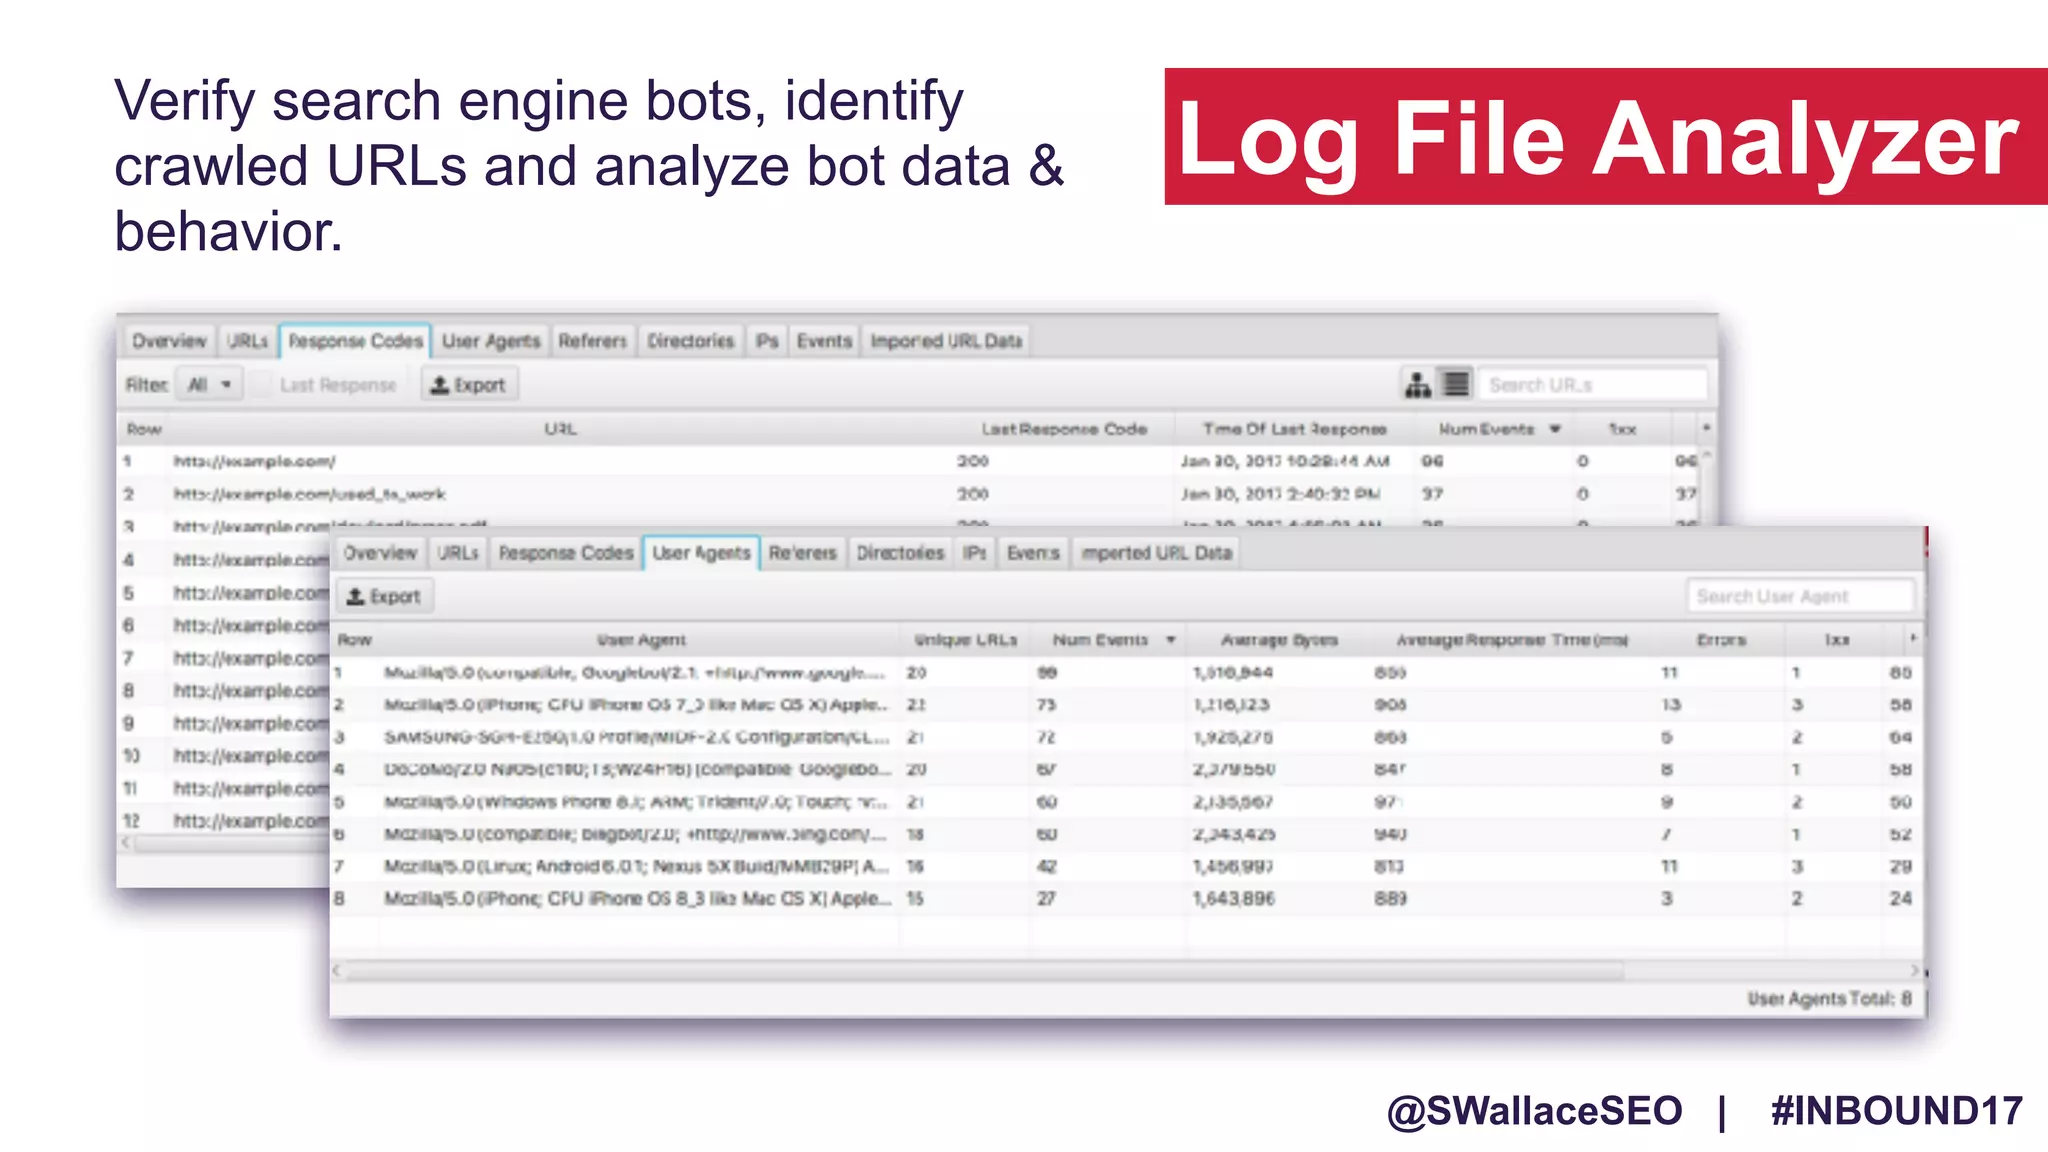Click the URL column header
The image size is (2048, 1152).
560,429
